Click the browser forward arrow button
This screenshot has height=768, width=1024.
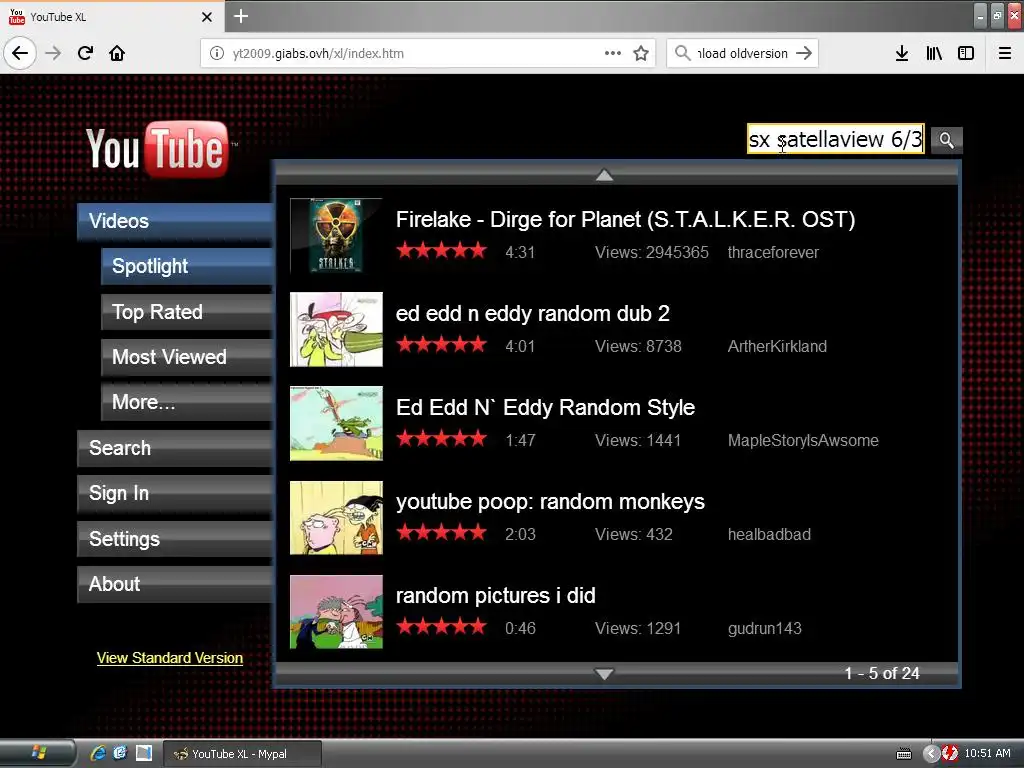[x=53, y=53]
